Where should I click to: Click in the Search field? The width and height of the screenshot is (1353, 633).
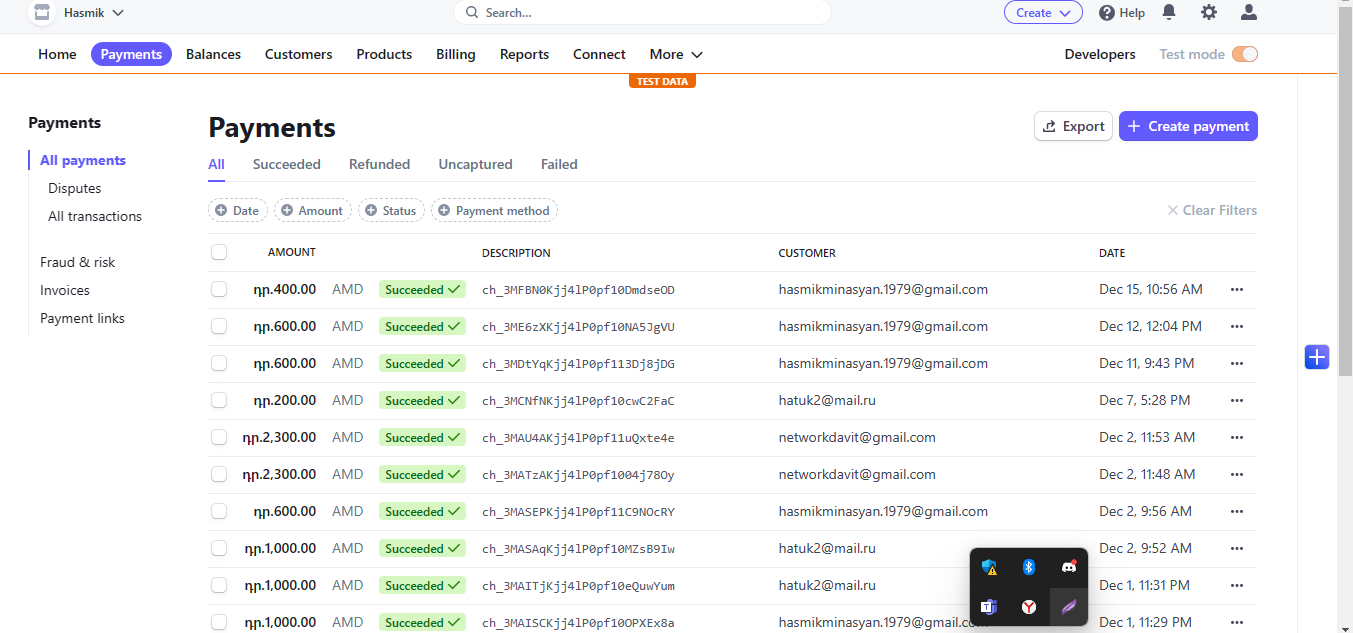click(x=642, y=13)
